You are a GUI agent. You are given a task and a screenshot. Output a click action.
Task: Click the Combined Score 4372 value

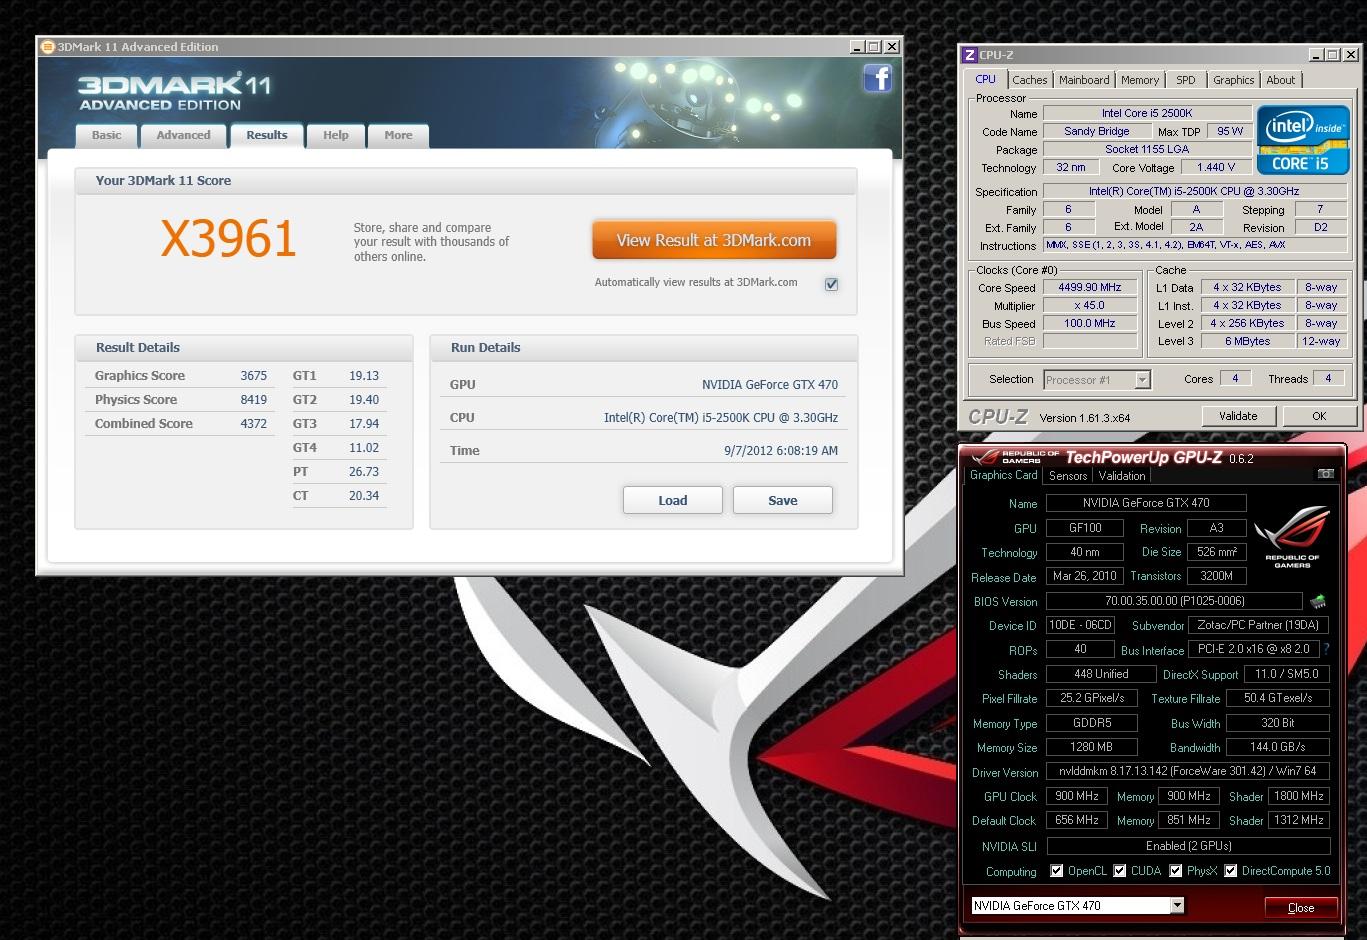click(x=254, y=424)
